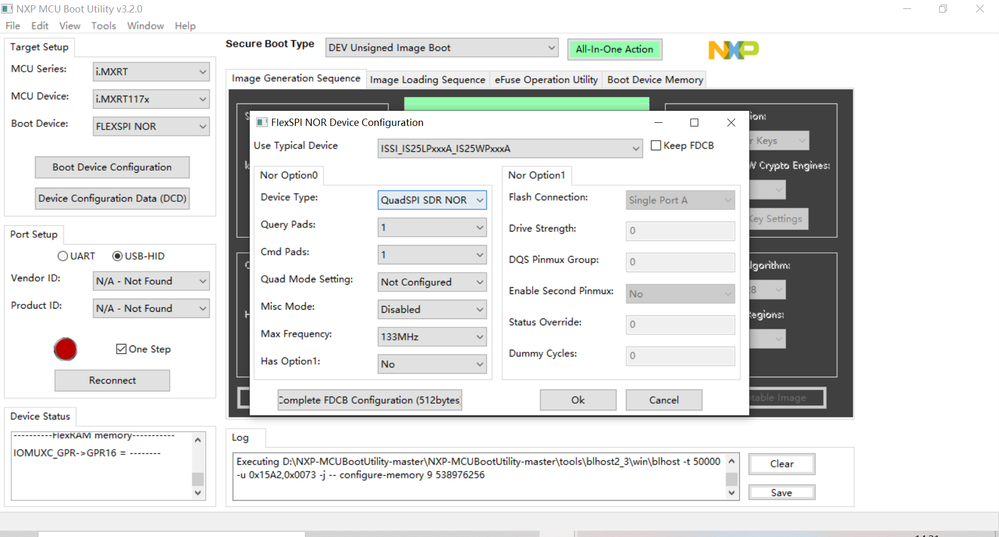Image resolution: width=999 pixels, height=537 pixels.
Task: Open the Flash Connection dropdown
Action: pos(680,200)
